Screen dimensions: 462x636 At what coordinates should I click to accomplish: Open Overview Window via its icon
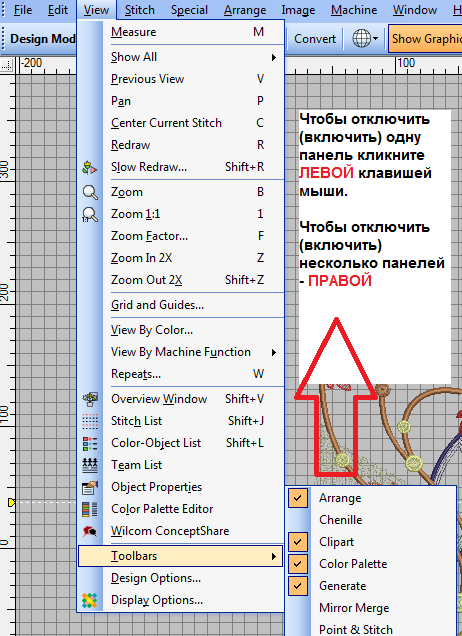(x=90, y=399)
